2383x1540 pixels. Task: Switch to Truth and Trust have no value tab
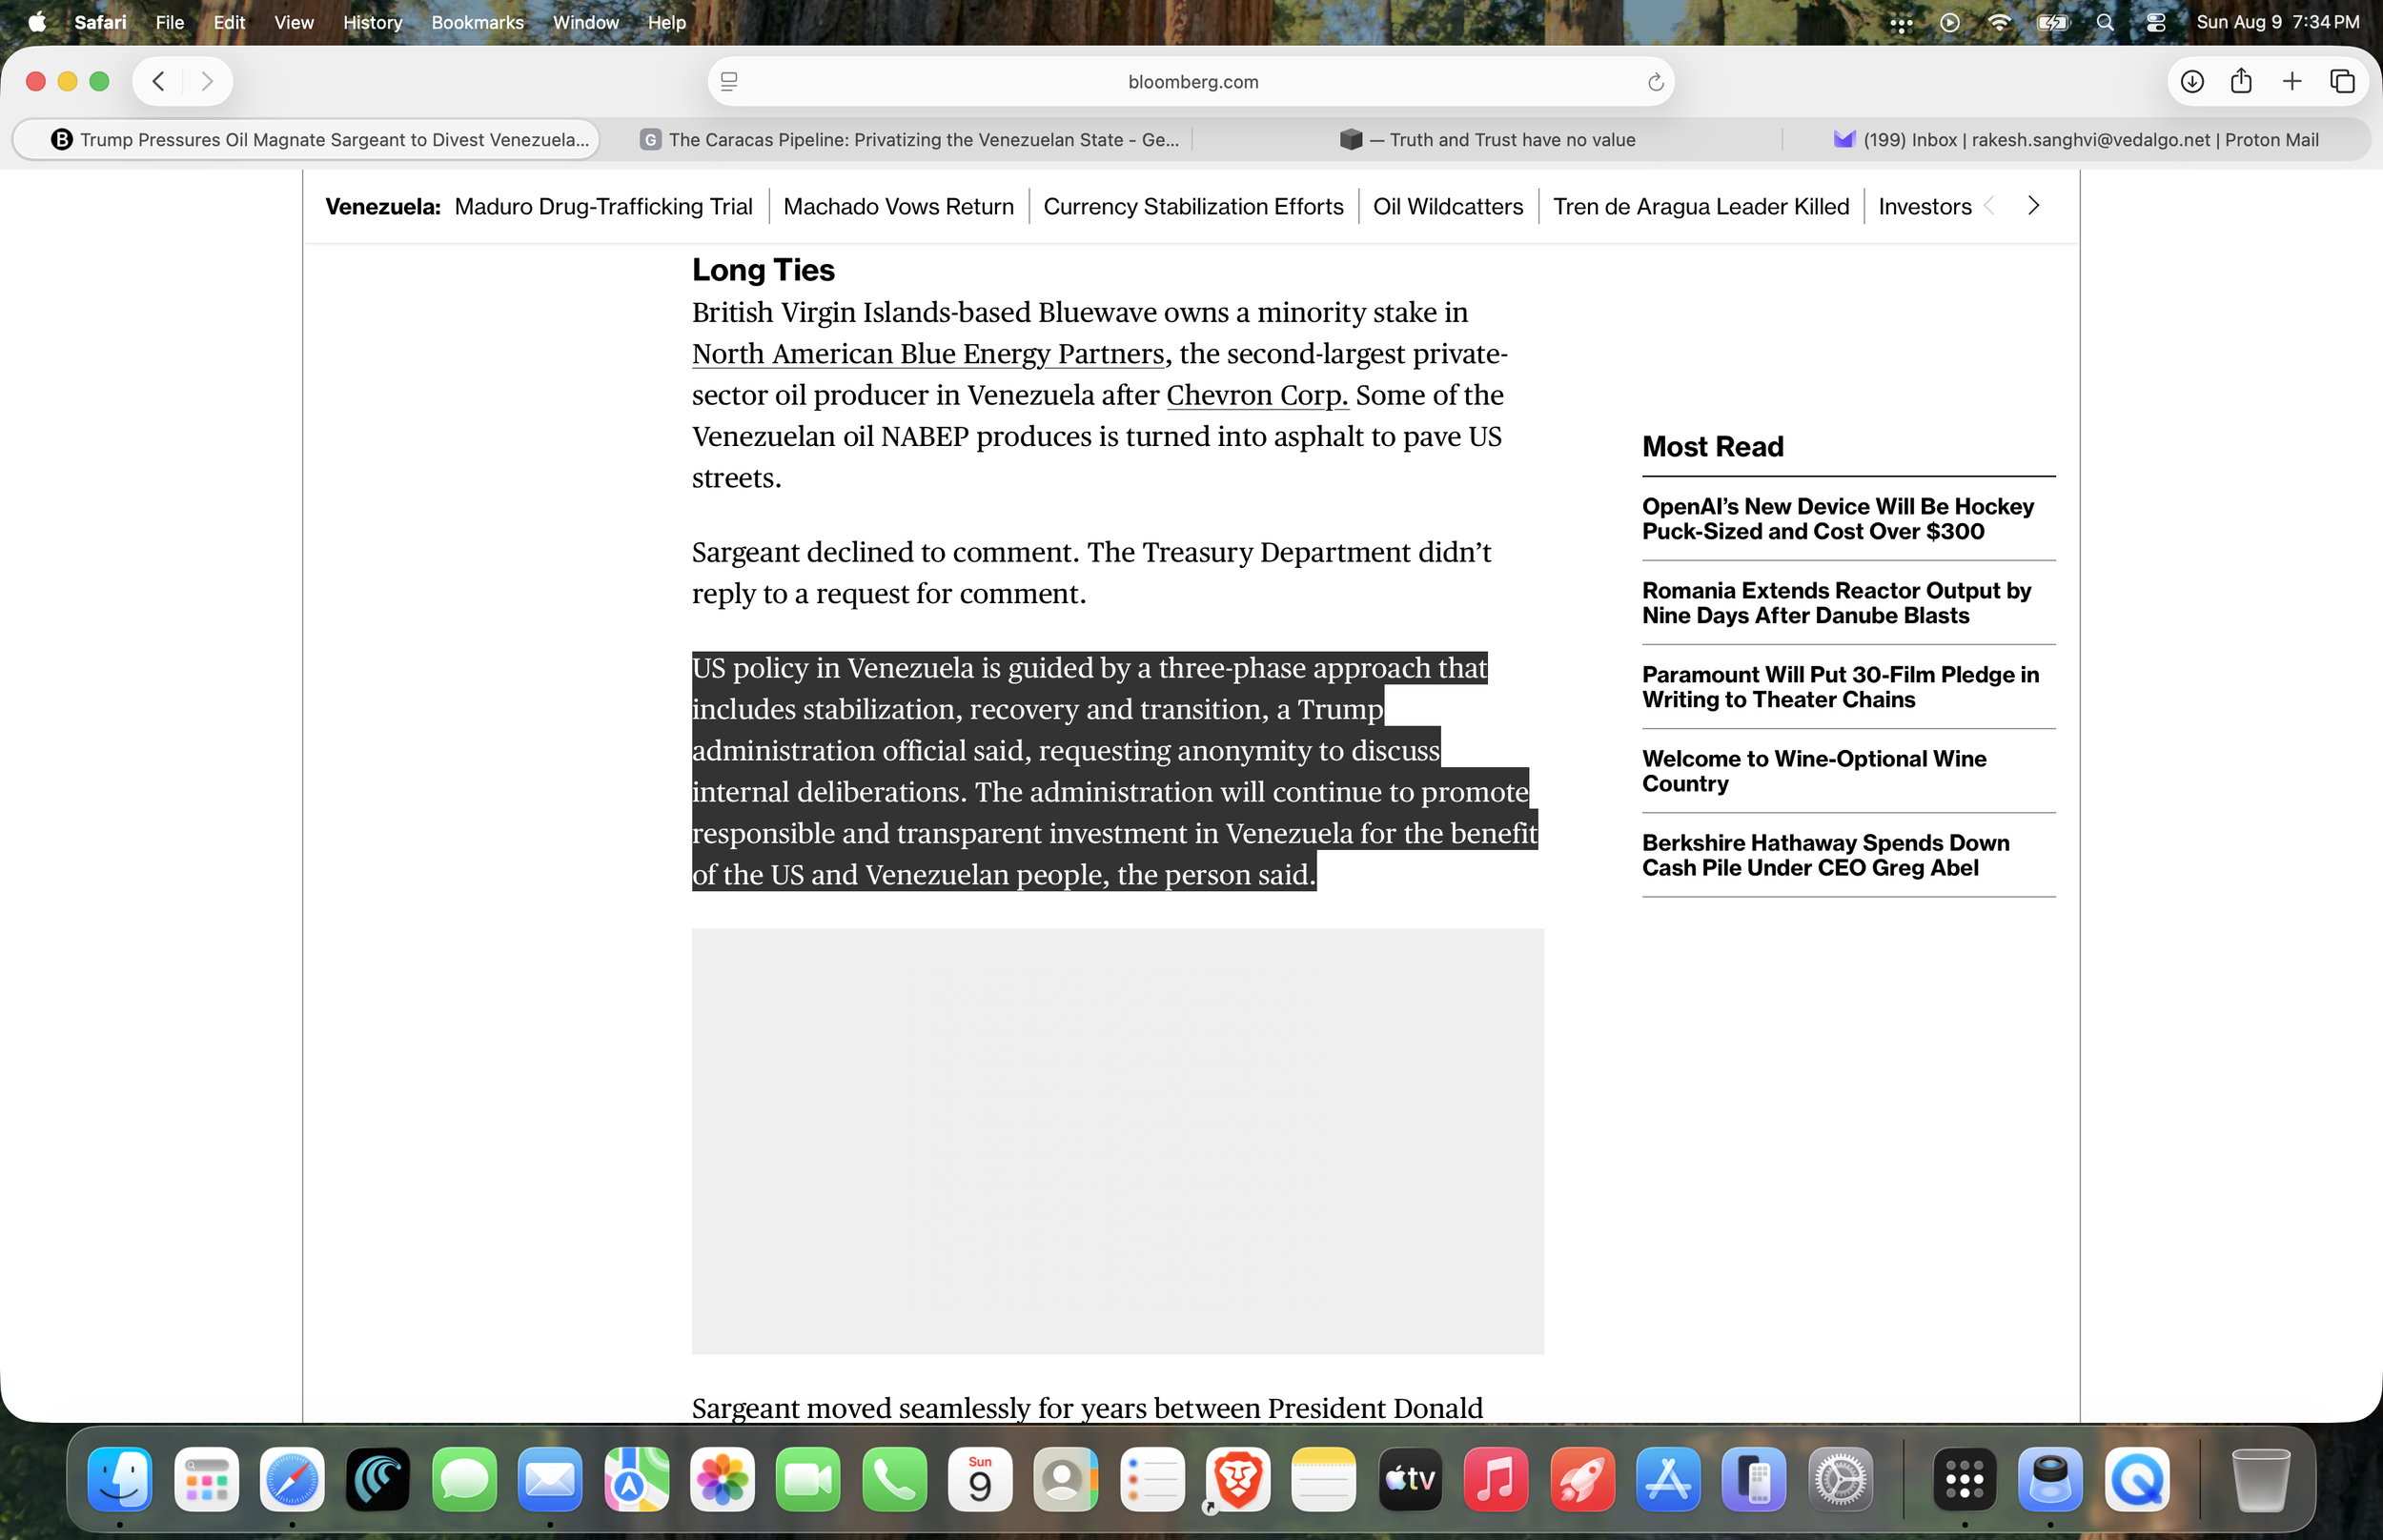1487,140
